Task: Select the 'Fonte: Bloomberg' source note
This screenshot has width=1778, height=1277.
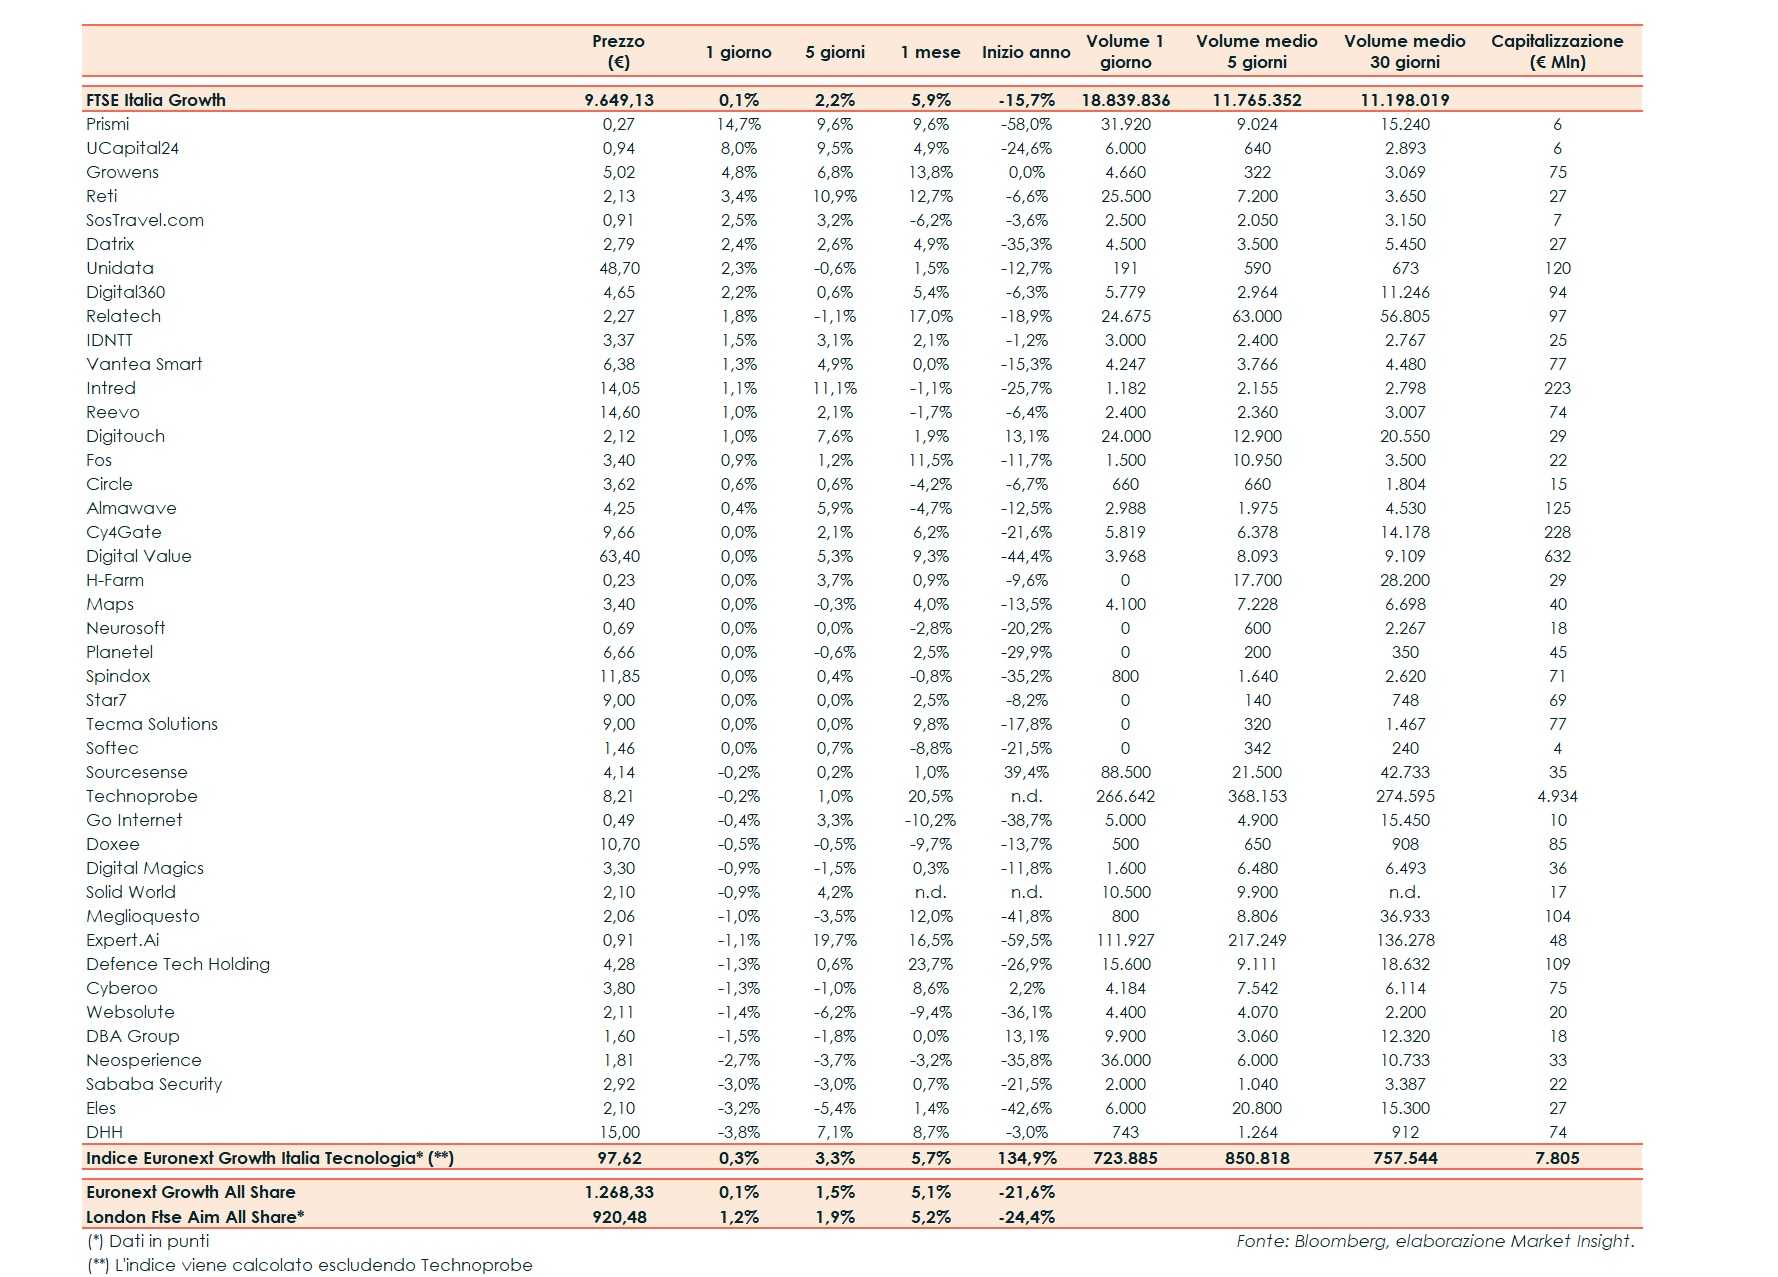Action: 1435,1241
